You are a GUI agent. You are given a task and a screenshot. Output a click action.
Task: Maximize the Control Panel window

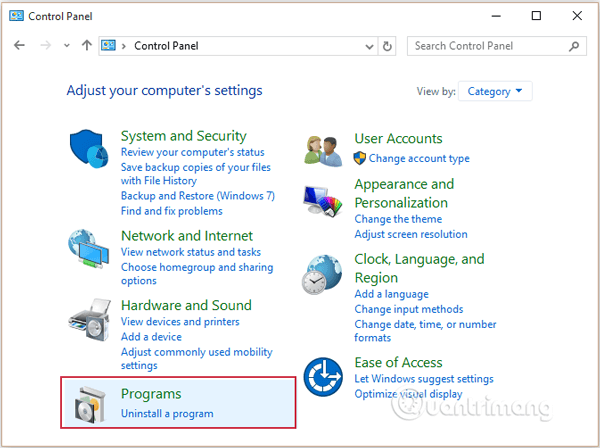536,16
